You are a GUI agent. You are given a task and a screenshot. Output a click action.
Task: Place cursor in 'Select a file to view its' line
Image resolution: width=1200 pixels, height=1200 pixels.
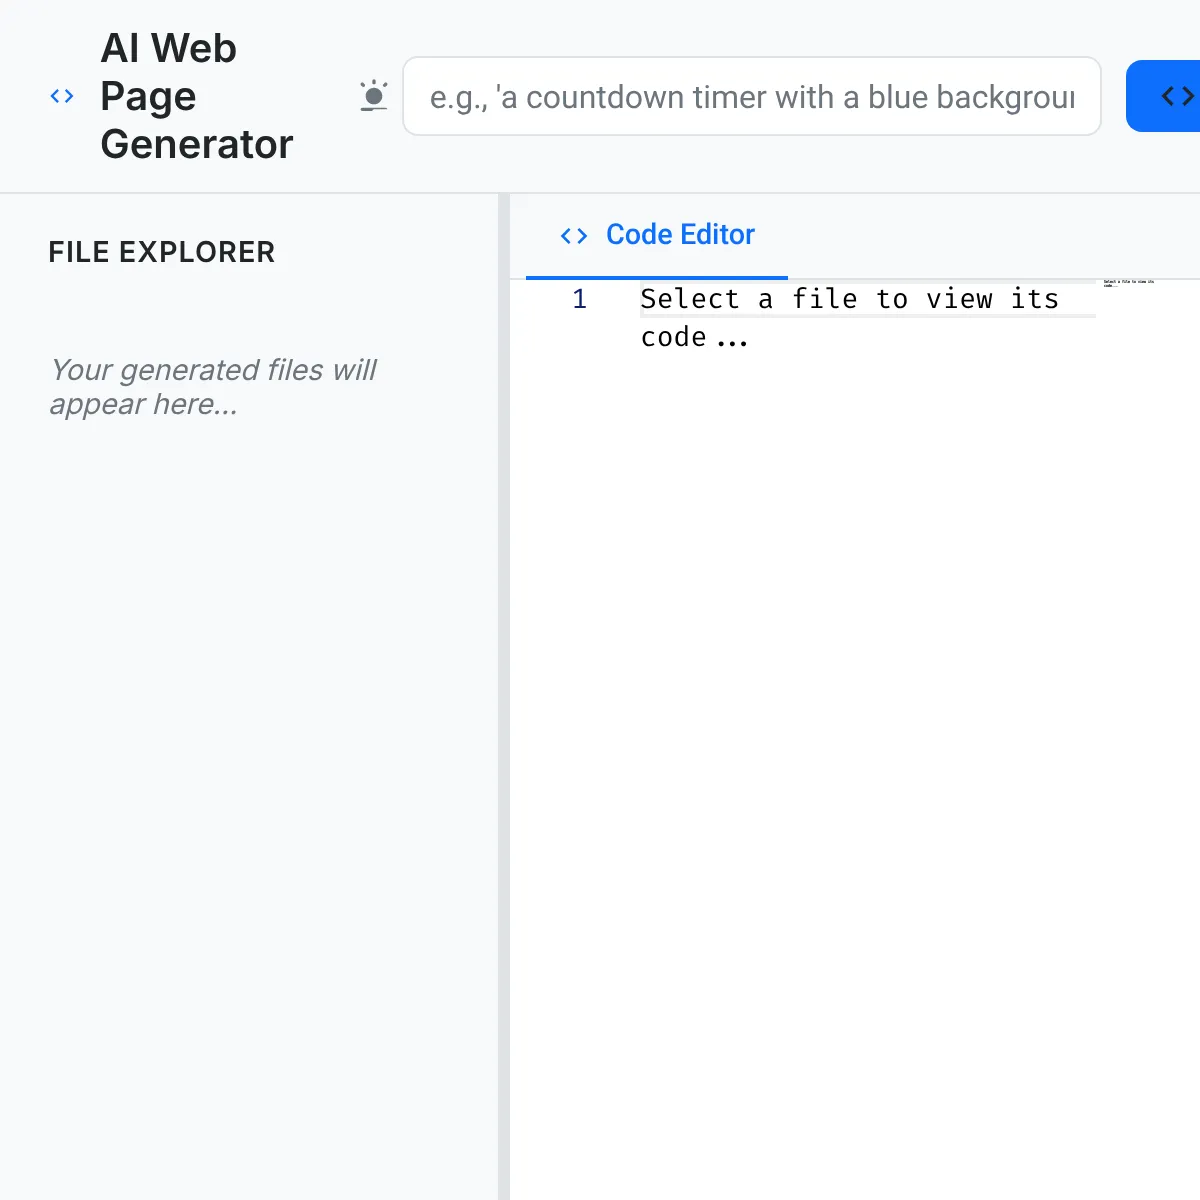tap(849, 299)
